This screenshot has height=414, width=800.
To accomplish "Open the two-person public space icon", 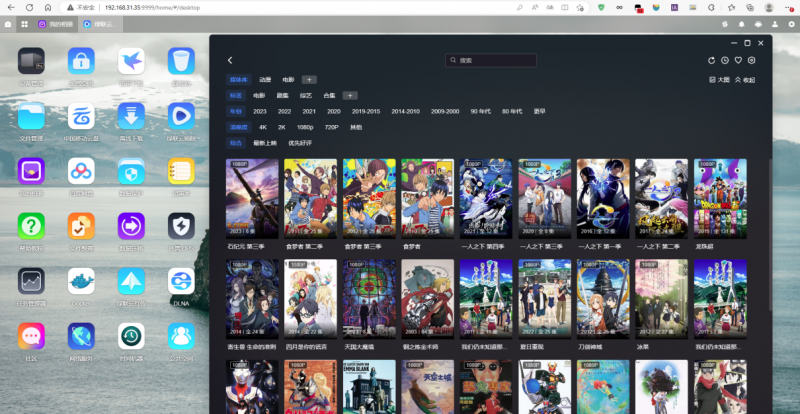I will tap(181, 336).
